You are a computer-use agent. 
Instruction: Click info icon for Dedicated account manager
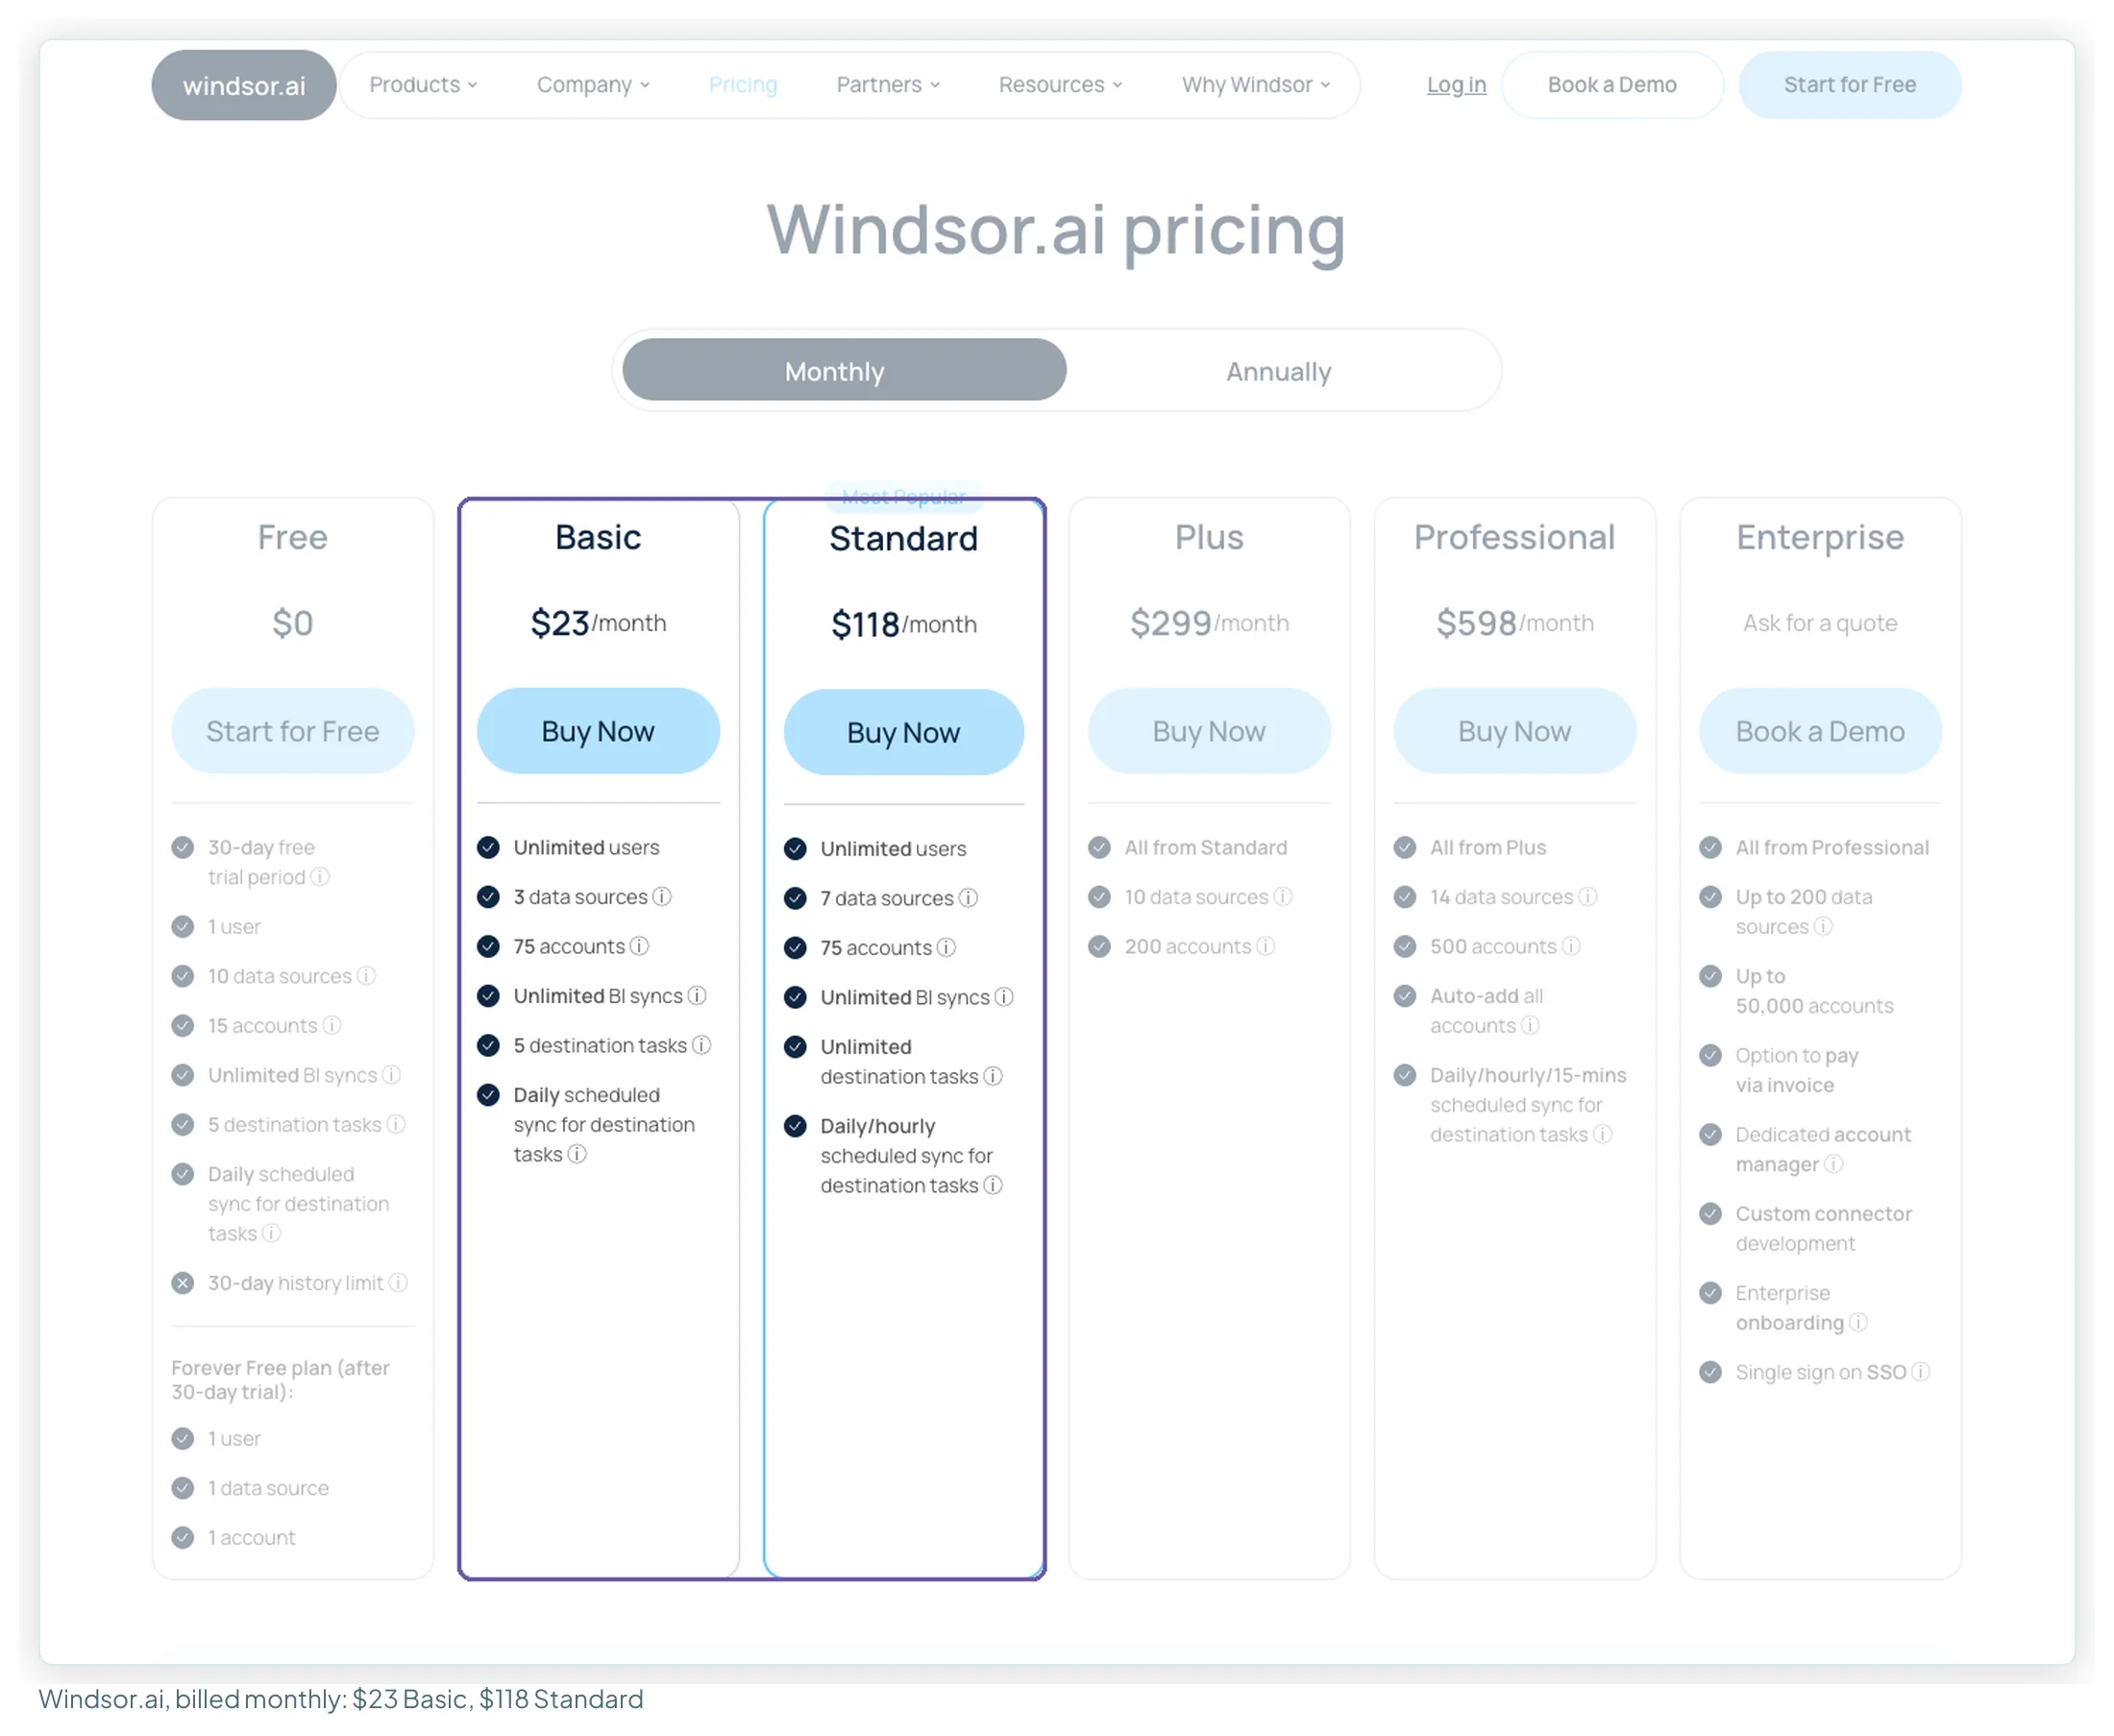click(1834, 1164)
